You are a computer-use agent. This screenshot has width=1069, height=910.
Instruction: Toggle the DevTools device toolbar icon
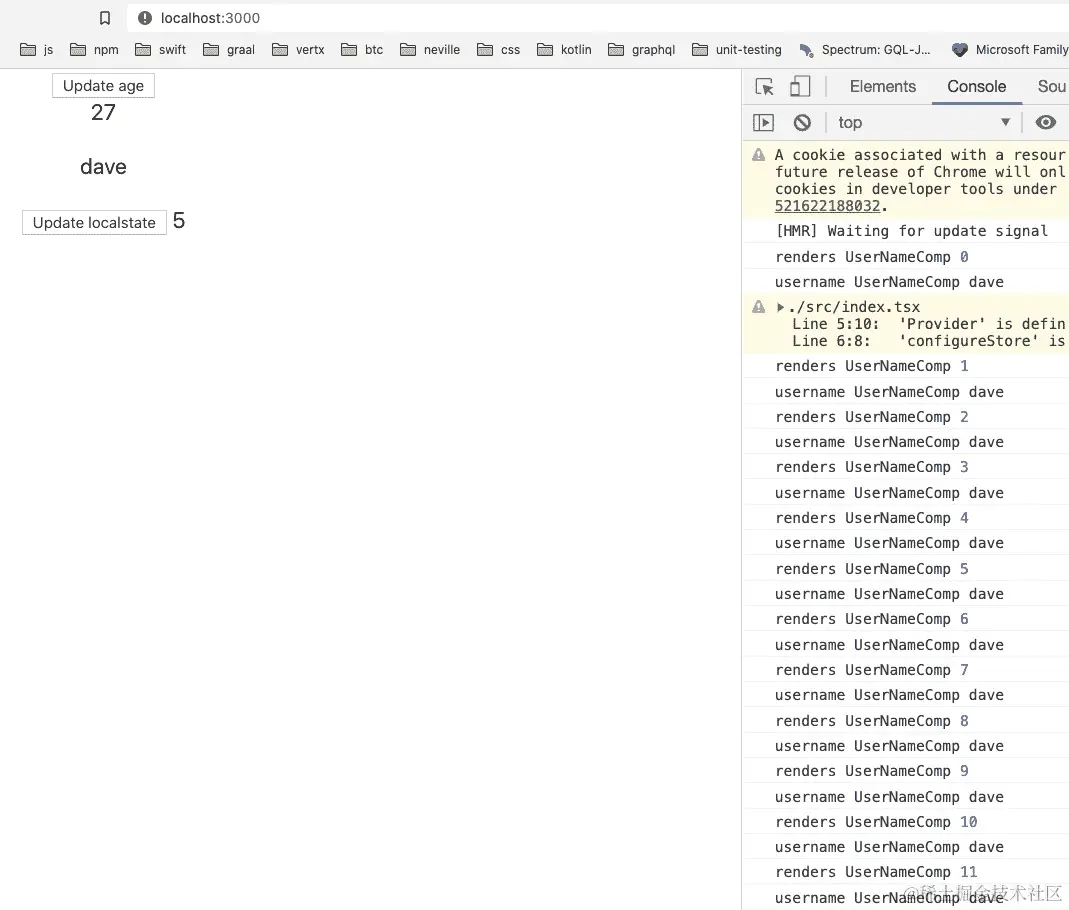pos(800,87)
